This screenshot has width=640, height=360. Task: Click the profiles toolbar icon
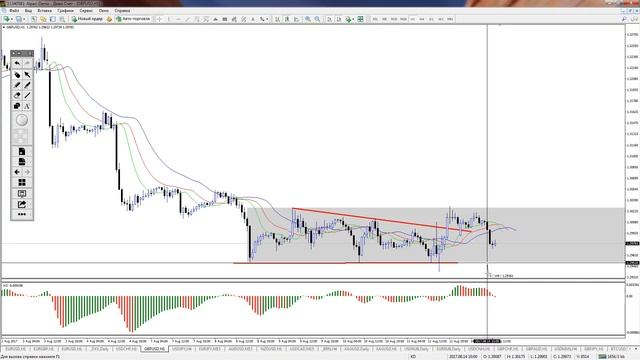[x=19, y=19]
